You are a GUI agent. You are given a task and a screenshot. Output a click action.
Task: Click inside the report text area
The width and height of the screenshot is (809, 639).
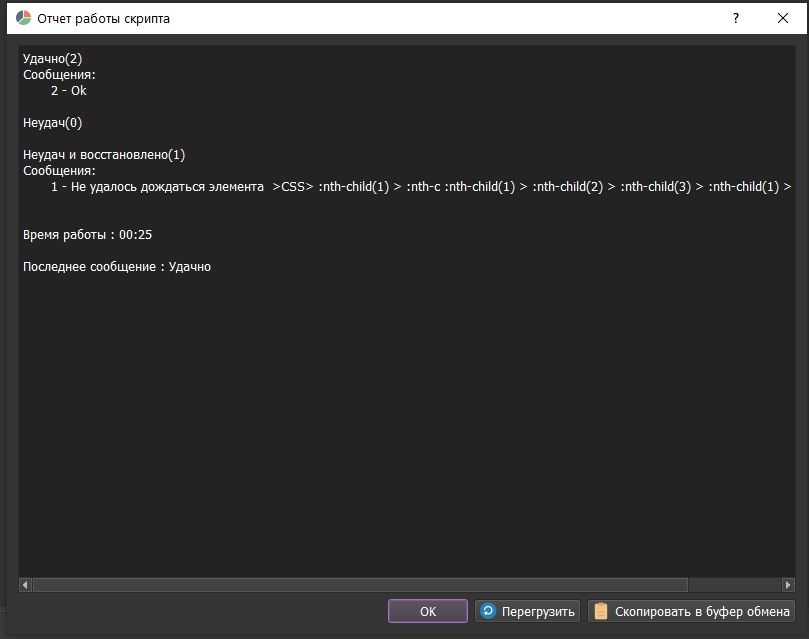pyautogui.click(x=400, y=400)
